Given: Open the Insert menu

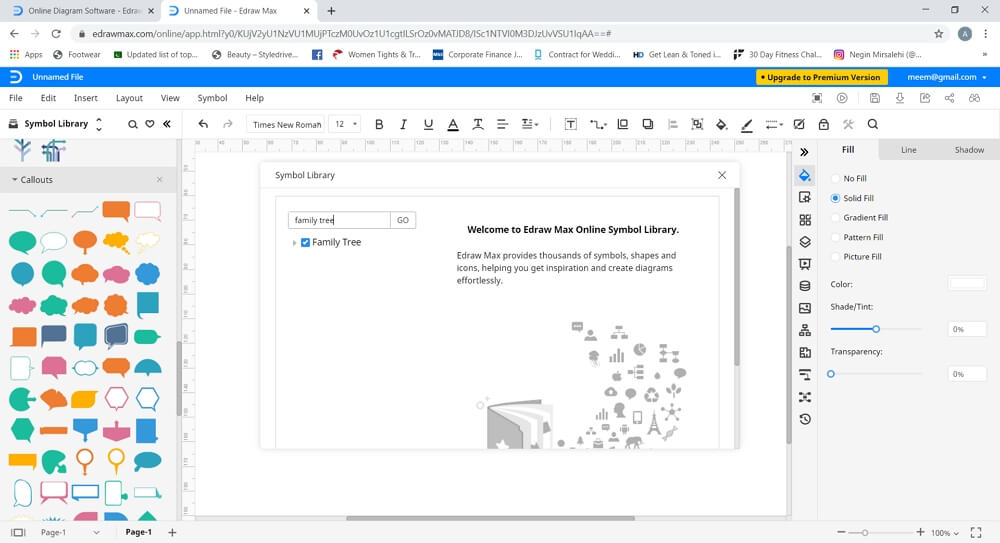Looking at the screenshot, I should point(85,98).
